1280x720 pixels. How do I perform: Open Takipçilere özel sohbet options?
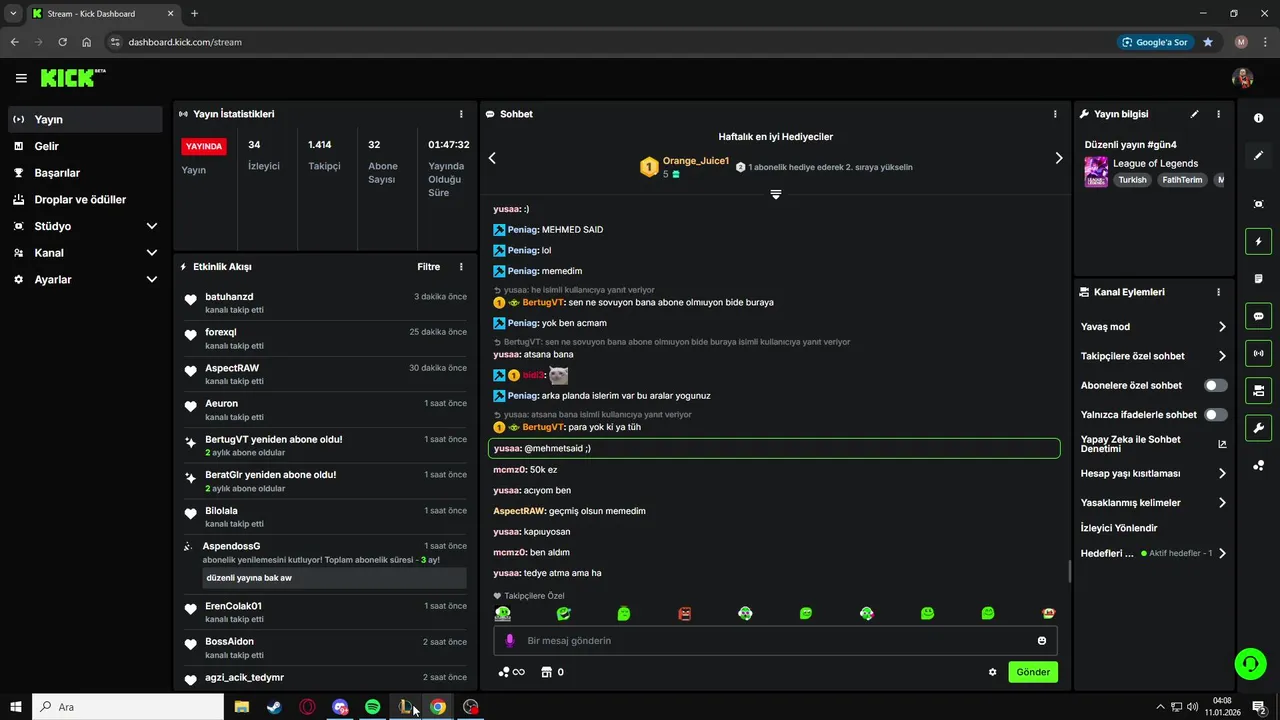pos(1153,356)
